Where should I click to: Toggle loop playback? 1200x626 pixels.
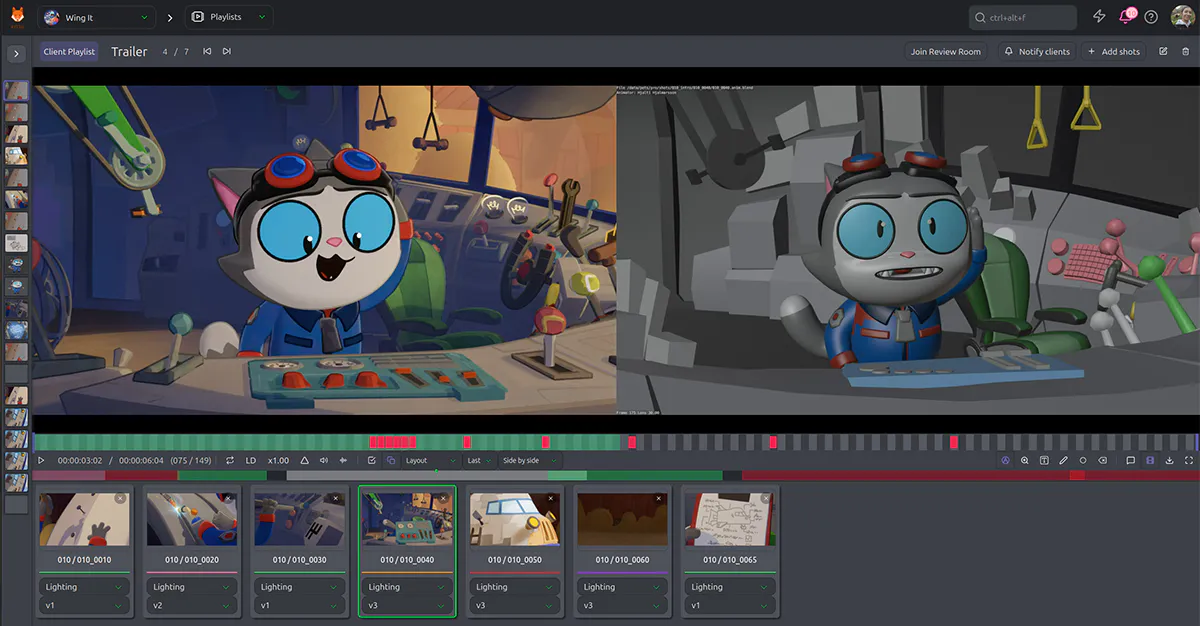pyautogui.click(x=230, y=460)
